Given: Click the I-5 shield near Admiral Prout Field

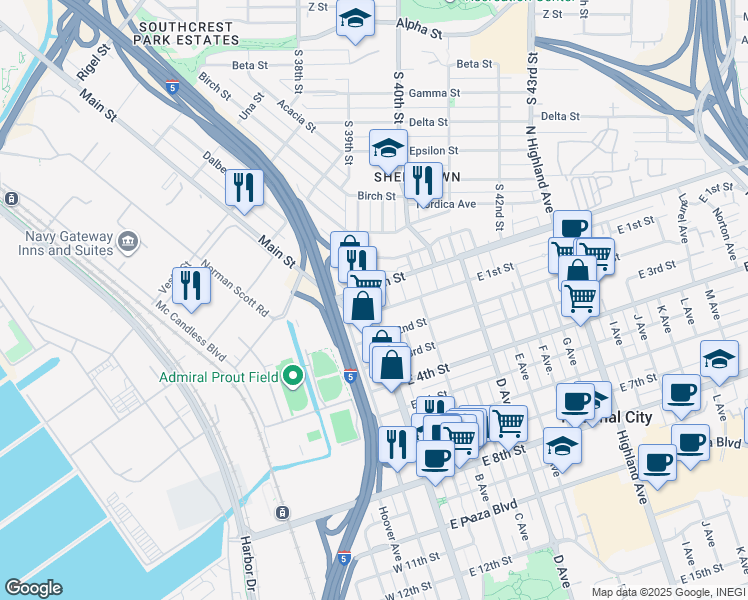Looking at the screenshot, I should (x=351, y=376).
